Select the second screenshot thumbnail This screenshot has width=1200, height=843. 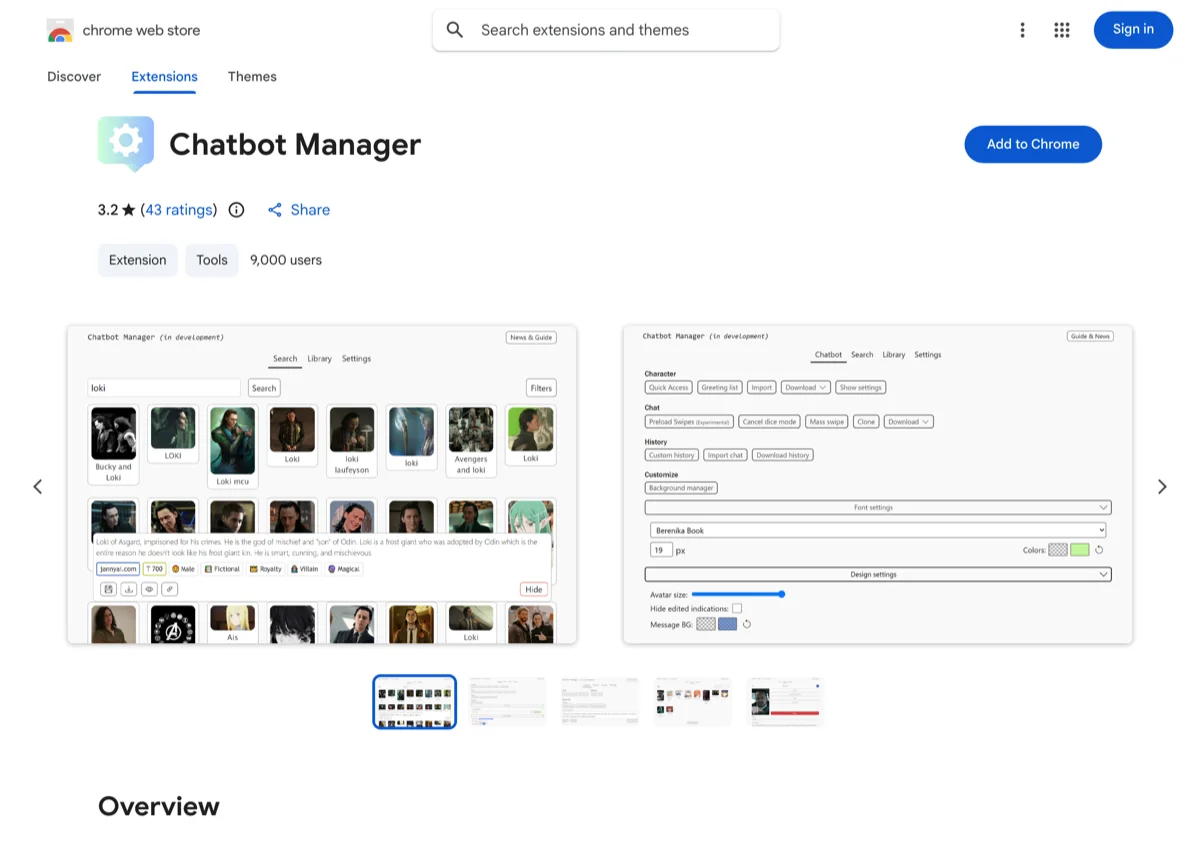pyautogui.click(x=507, y=701)
